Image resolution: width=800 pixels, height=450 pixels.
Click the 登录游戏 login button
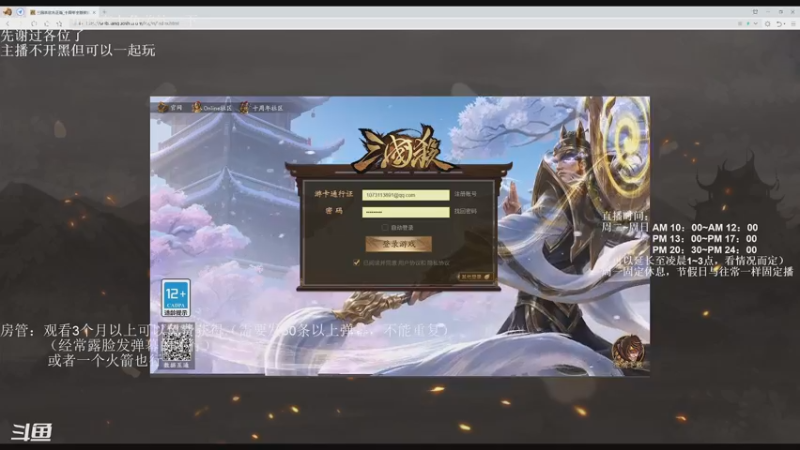click(x=398, y=244)
